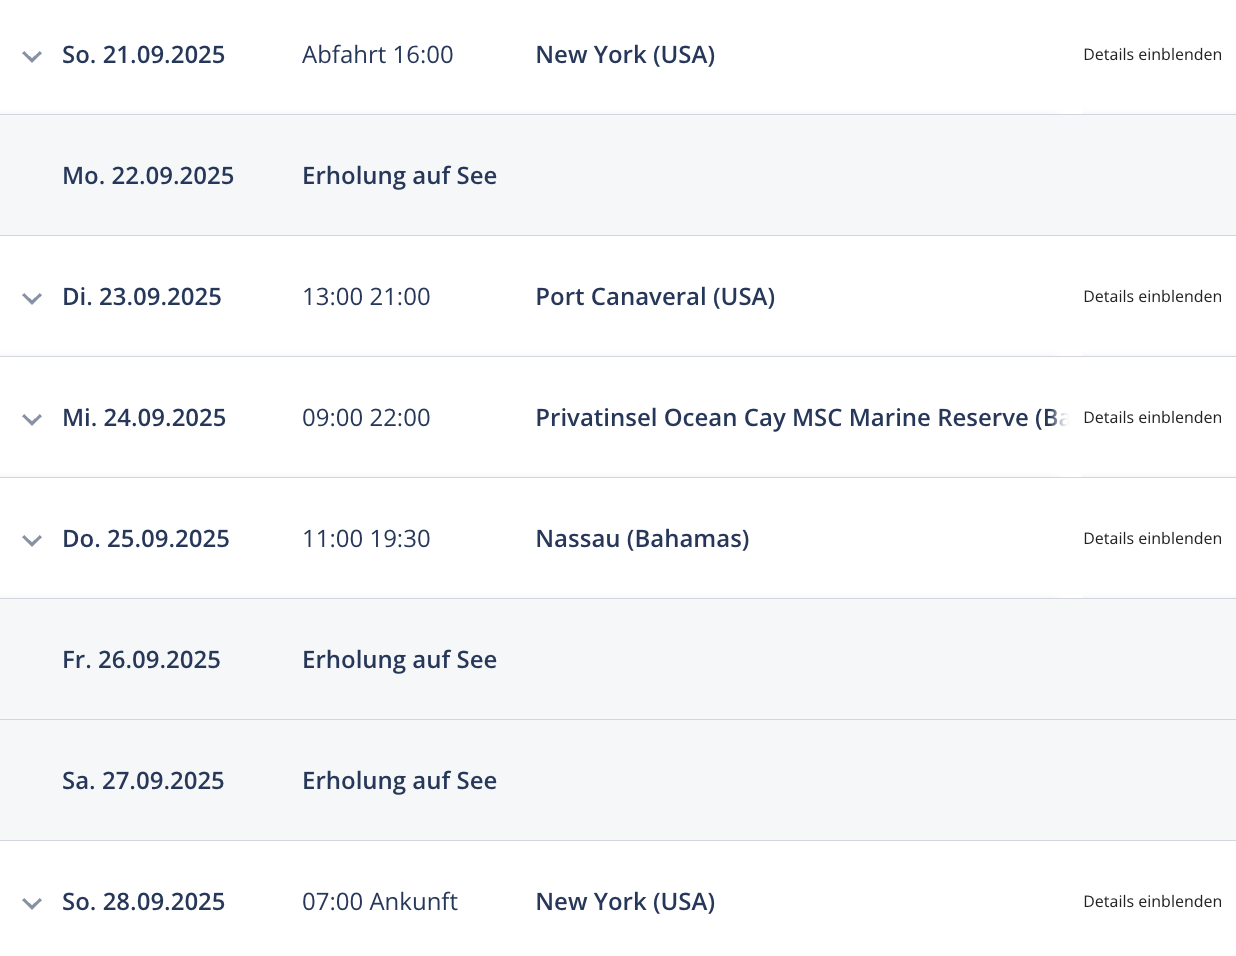This screenshot has width=1236, height=956.
Task: Expand the So. 28.09.2025 row chevron
Action: click(x=32, y=904)
